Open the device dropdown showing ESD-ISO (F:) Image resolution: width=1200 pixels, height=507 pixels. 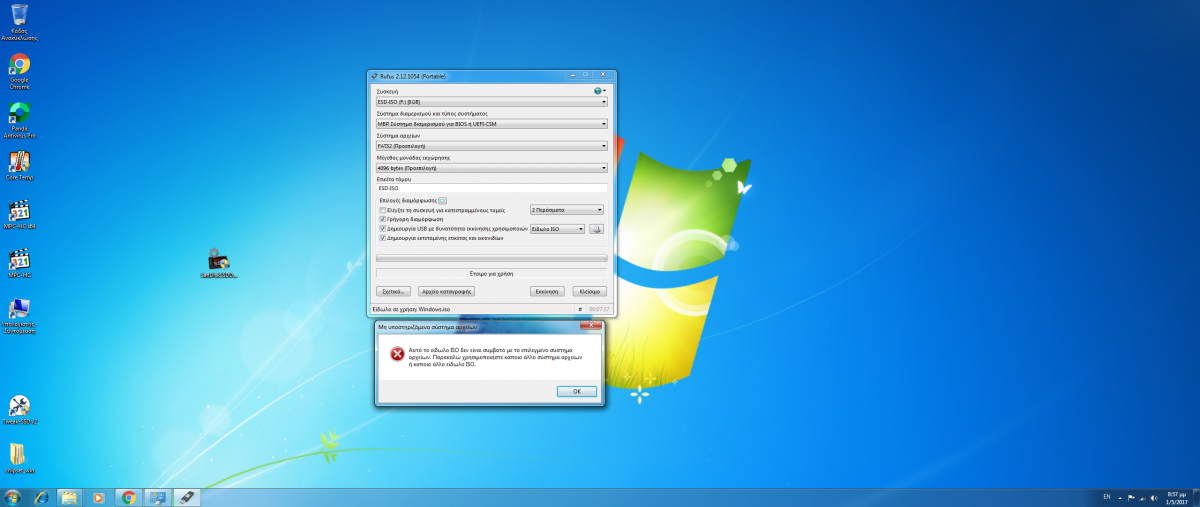point(491,101)
